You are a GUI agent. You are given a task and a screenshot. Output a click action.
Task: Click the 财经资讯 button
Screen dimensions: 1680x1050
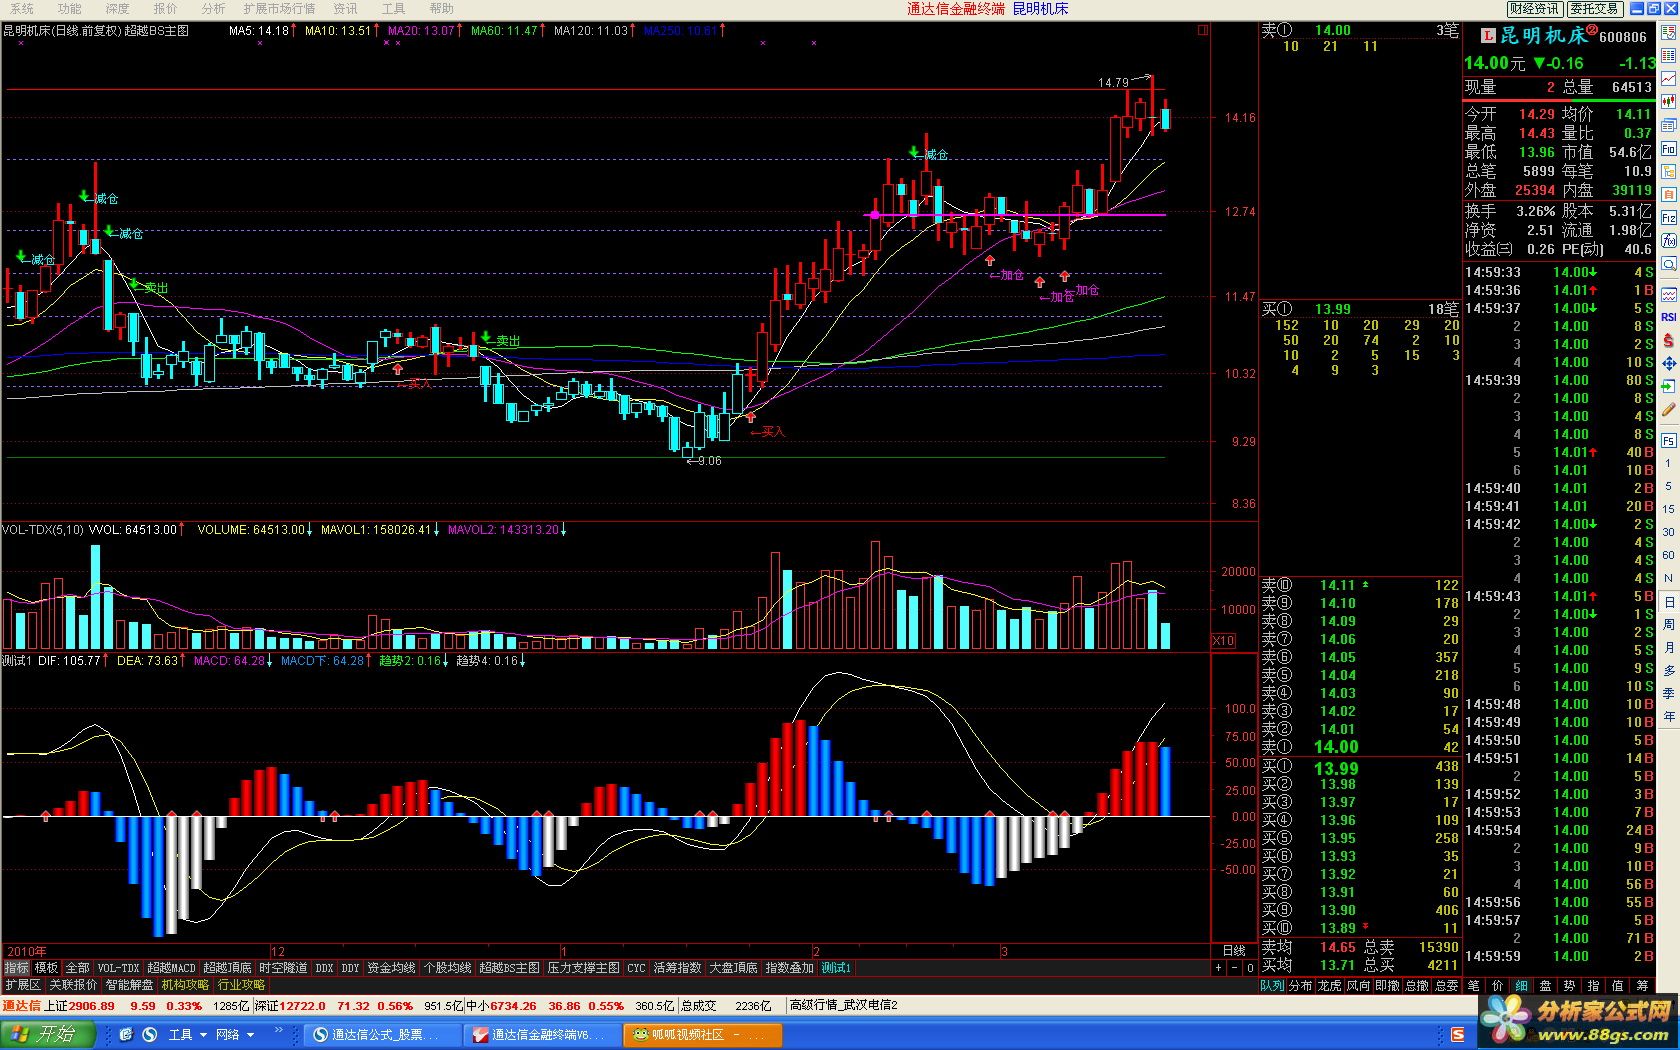click(x=1534, y=9)
